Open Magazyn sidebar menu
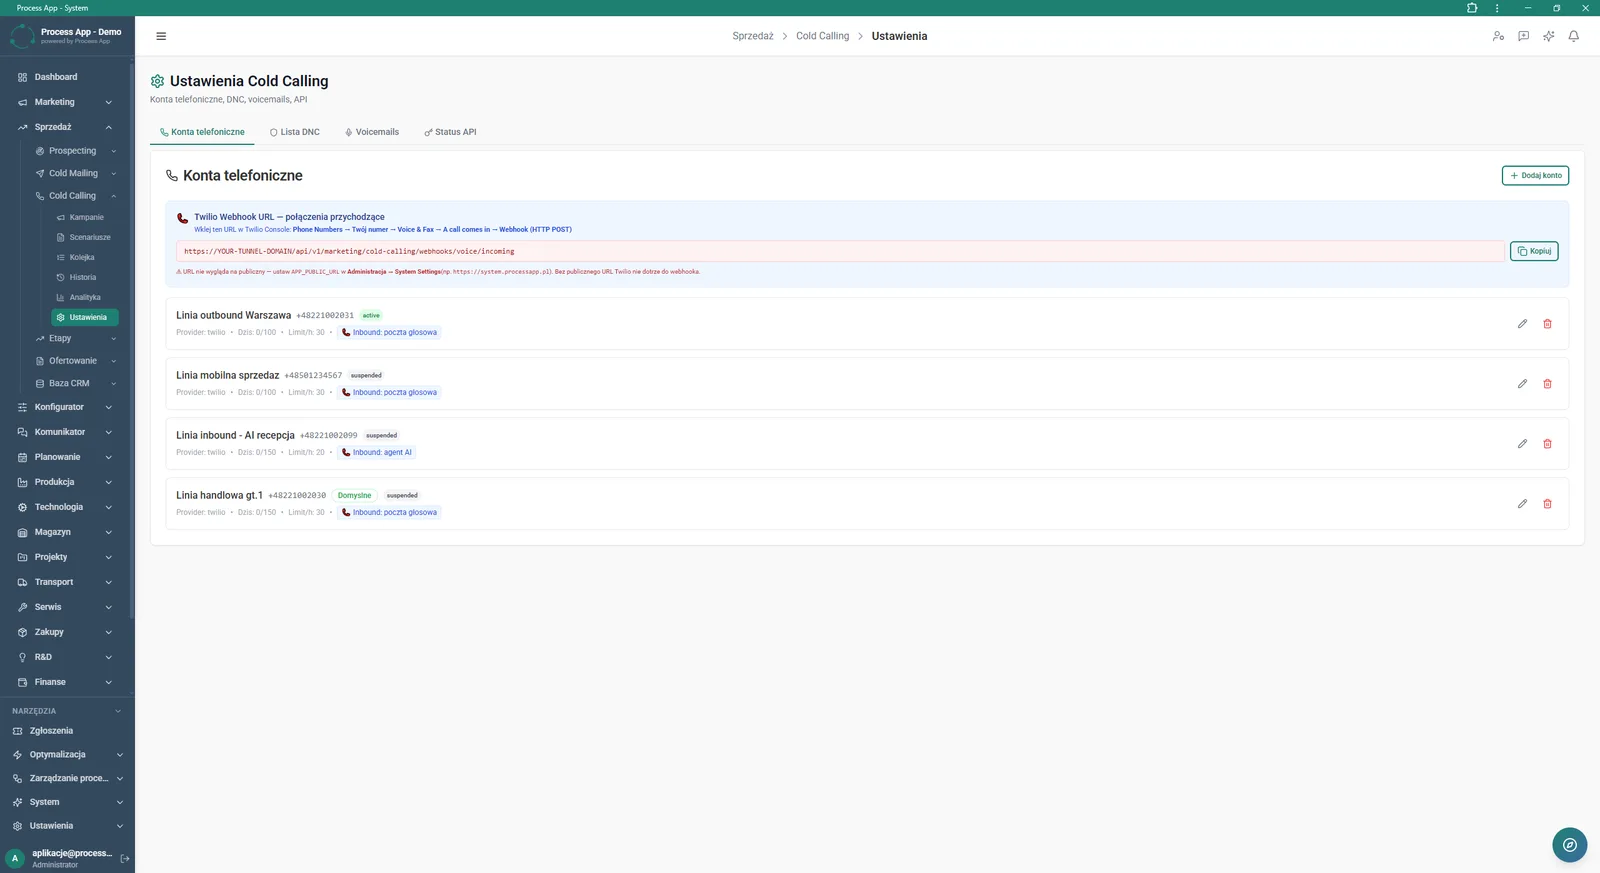 (67, 532)
